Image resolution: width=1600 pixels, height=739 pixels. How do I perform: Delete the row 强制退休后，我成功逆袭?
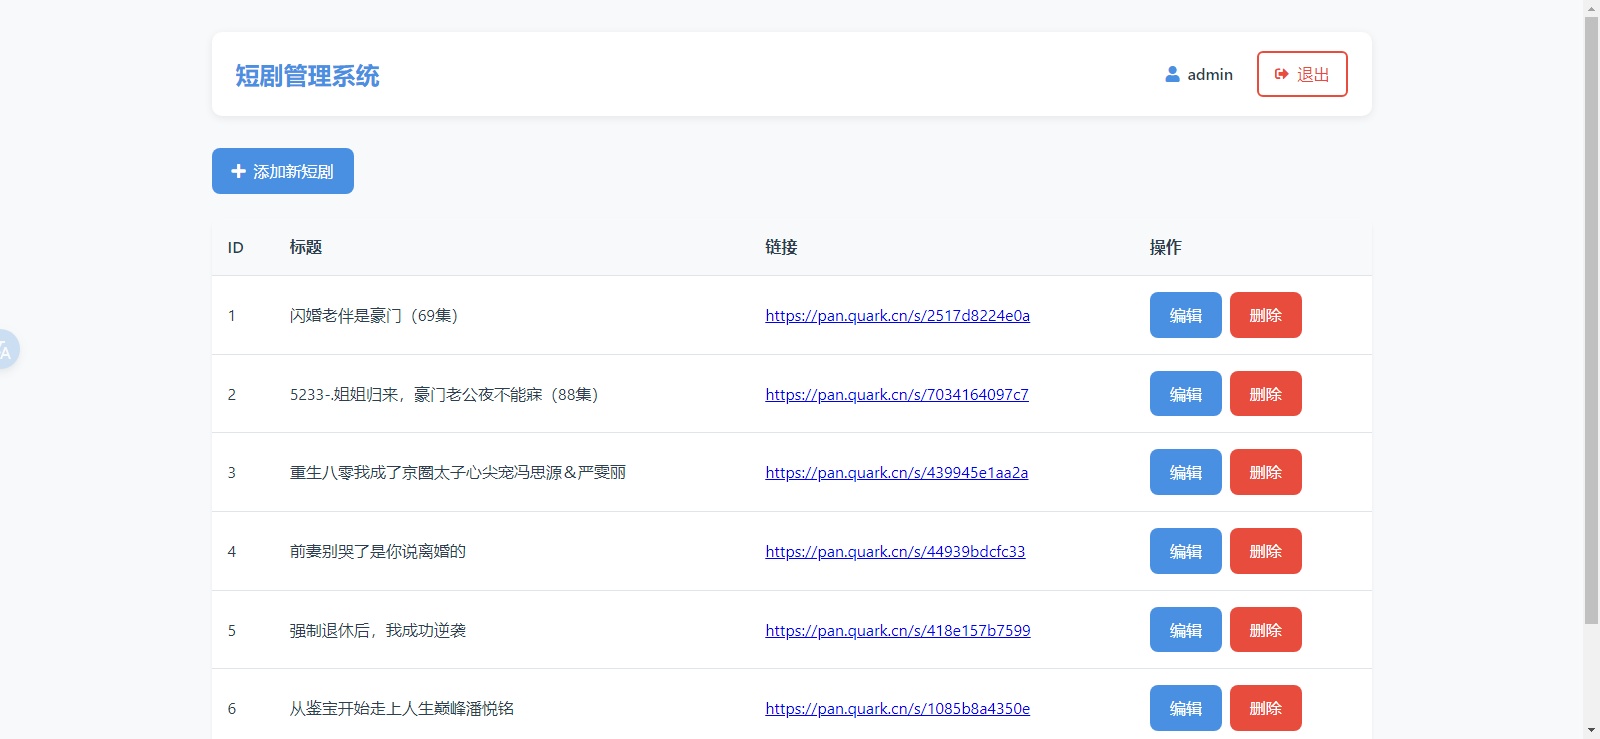pos(1266,630)
